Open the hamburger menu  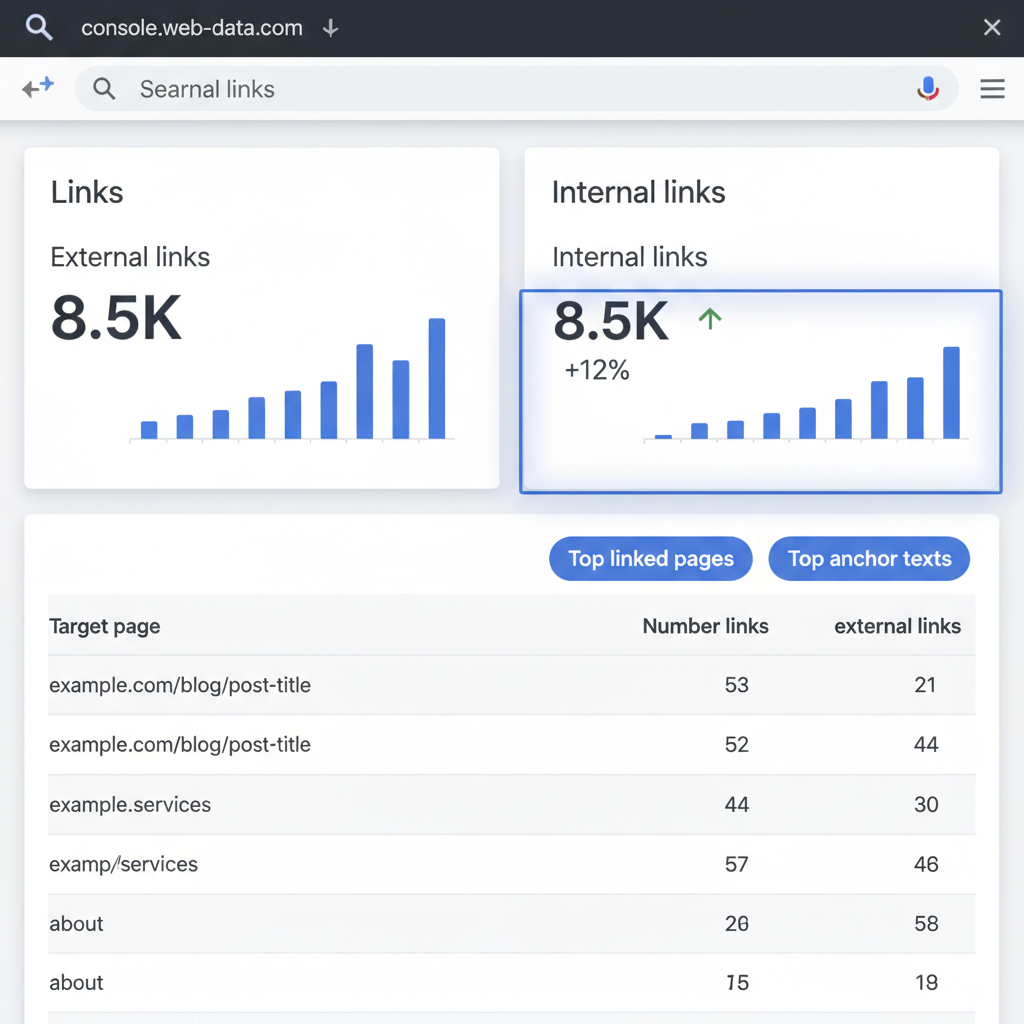tap(992, 89)
